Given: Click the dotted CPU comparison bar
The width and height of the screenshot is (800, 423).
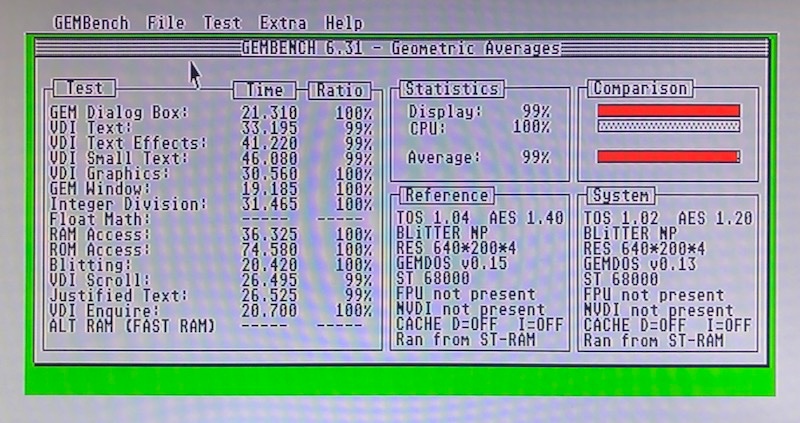Looking at the screenshot, I should [669, 126].
